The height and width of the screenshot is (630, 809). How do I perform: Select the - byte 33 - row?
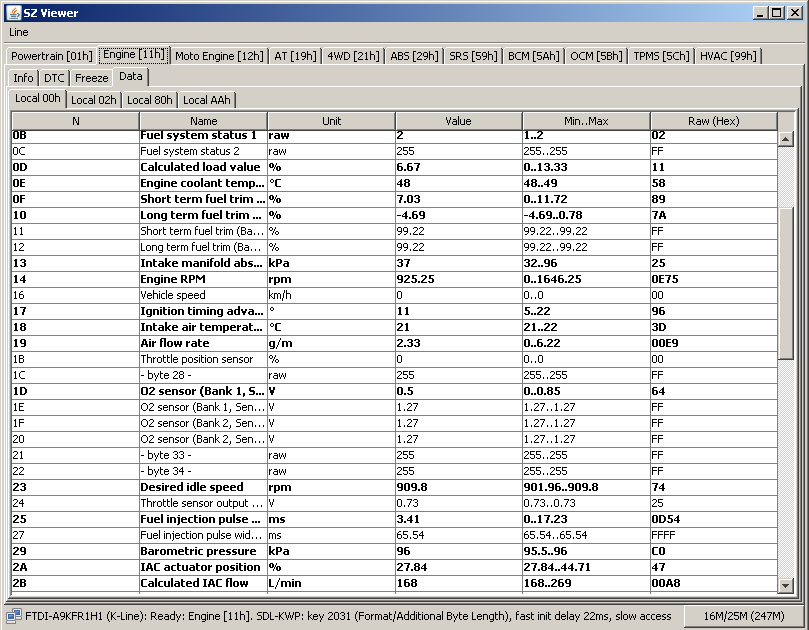click(x=394, y=455)
